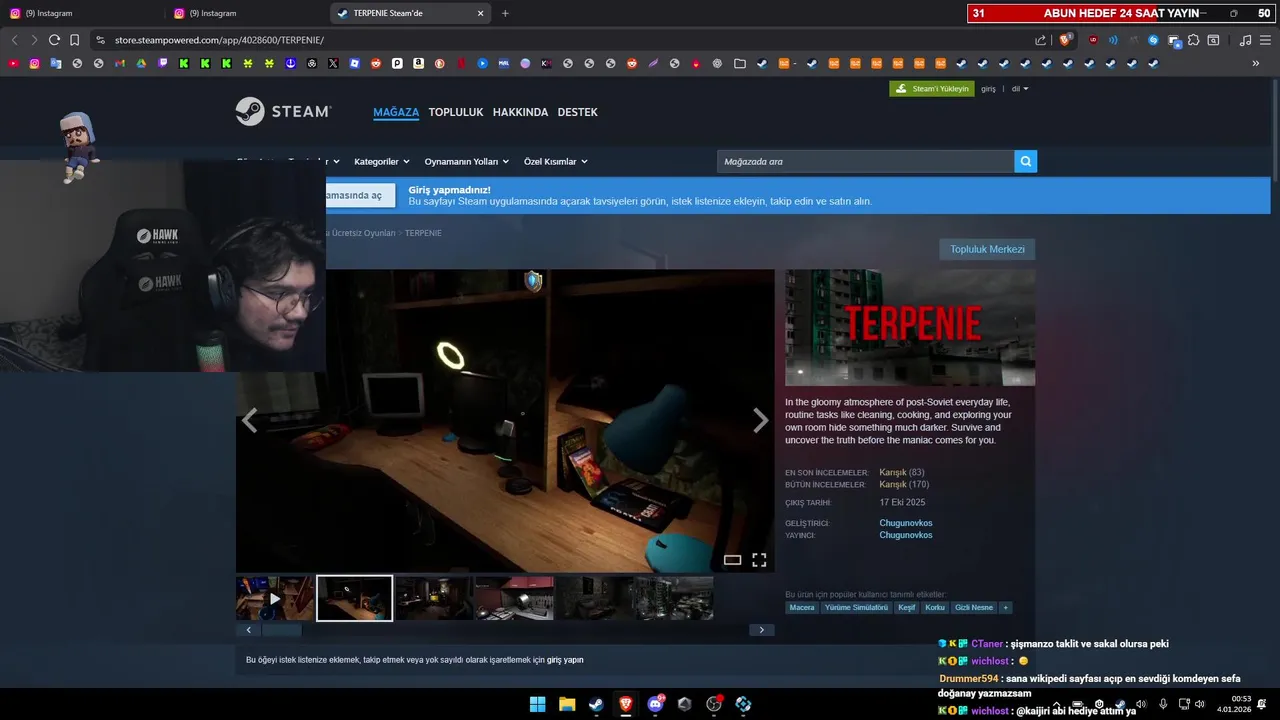This screenshot has width=1280, height=720.
Task: Switch to the MAĞAZA tab
Action: pos(396,112)
